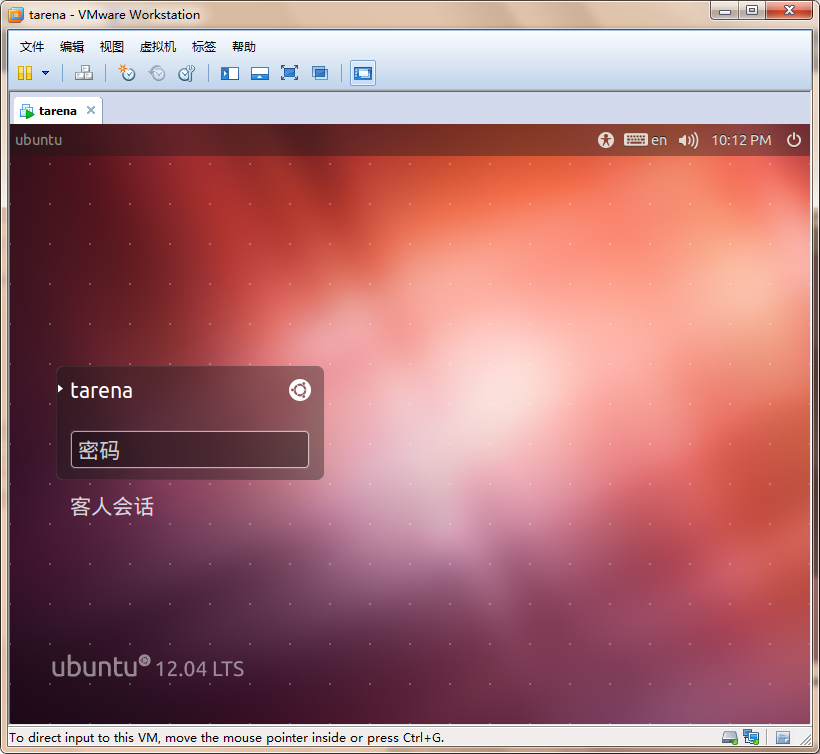Select the tarena VM tab
Viewport: 820px width, 754px height.
[58, 111]
